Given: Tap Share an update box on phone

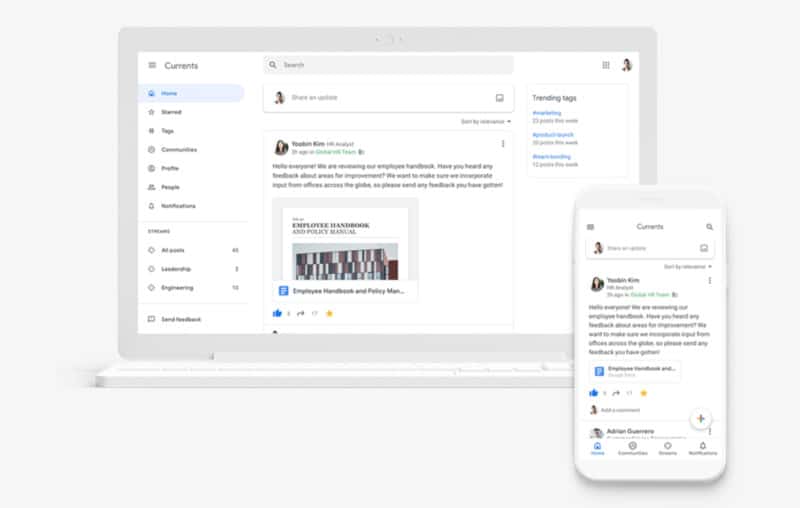Looking at the screenshot, I should pyautogui.click(x=650, y=248).
